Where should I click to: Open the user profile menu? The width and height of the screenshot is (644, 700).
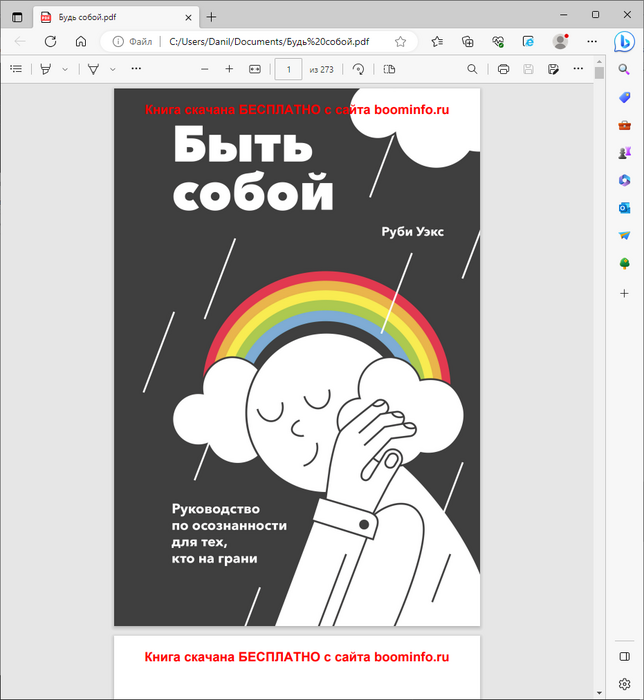[560, 42]
